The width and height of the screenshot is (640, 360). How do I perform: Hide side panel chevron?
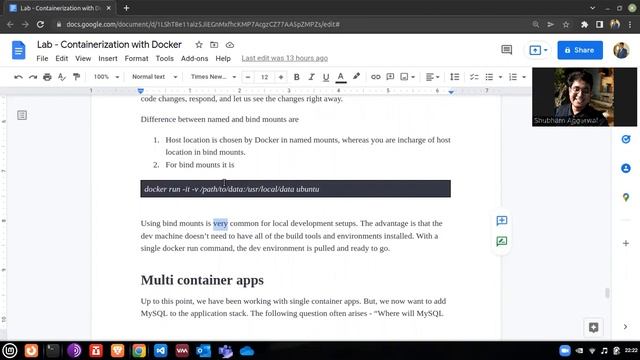click(x=625, y=327)
